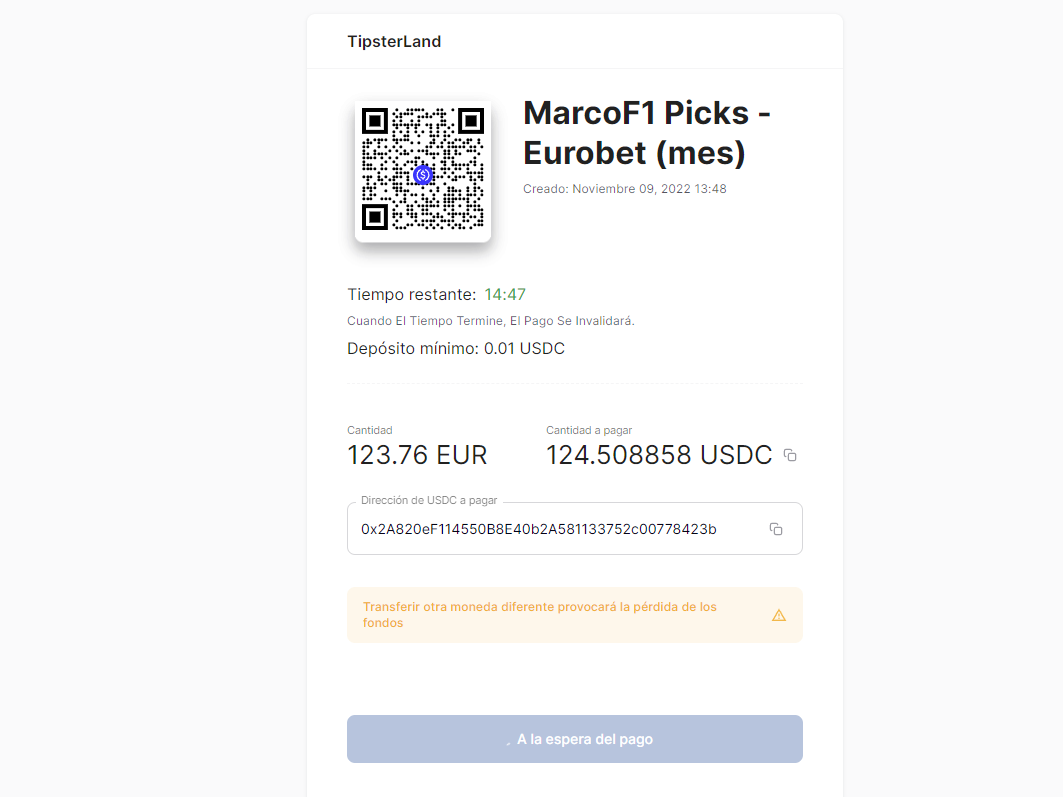Image resolution: width=1063 pixels, height=797 pixels.
Task: Click the loading spinner on waiting button
Action: coord(508,741)
